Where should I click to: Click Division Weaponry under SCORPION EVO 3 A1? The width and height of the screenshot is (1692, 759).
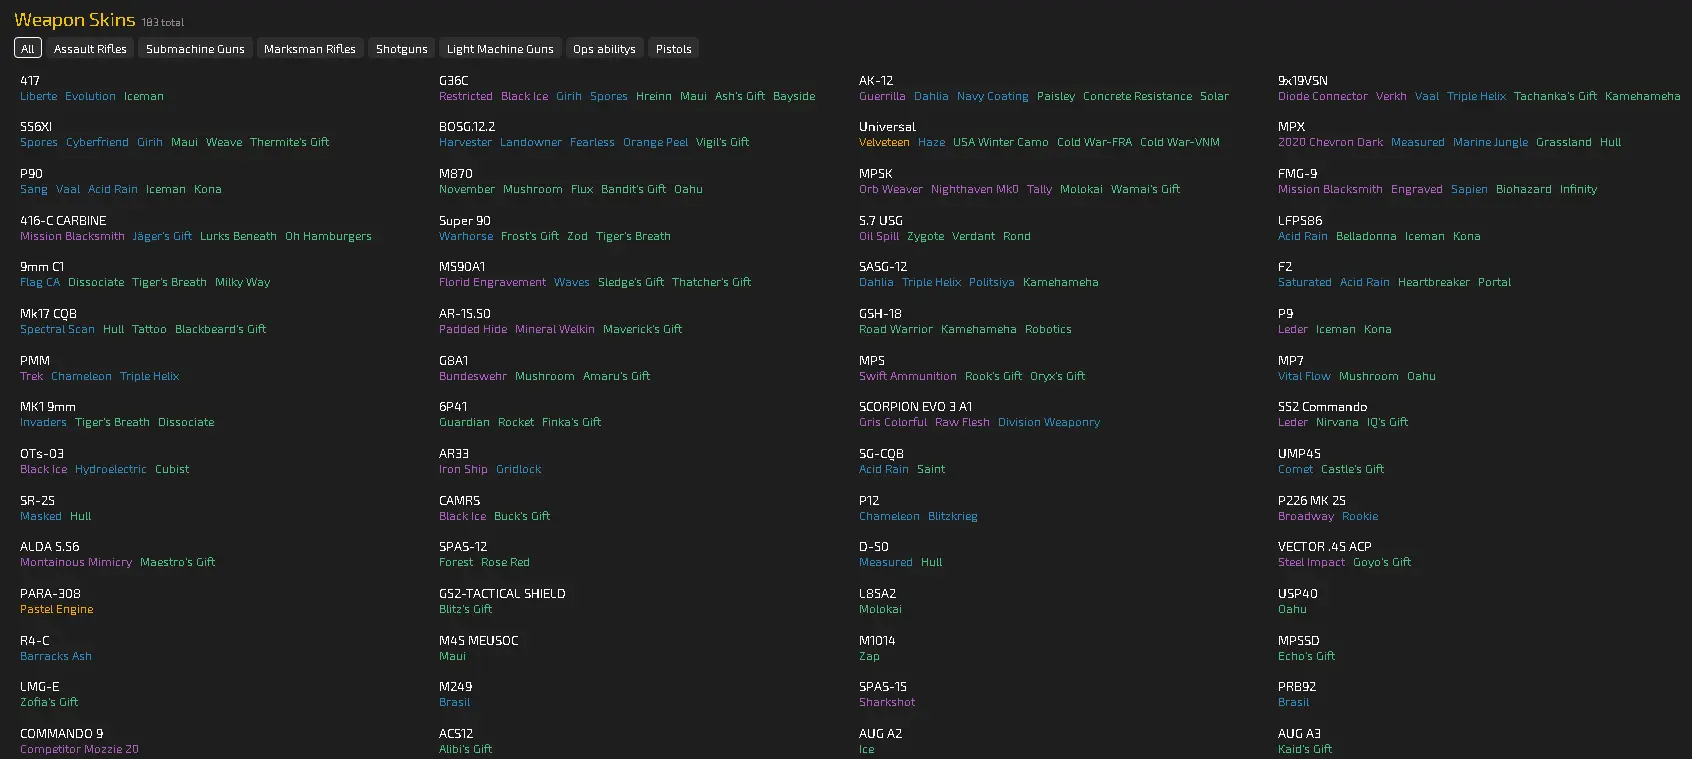[1048, 422]
